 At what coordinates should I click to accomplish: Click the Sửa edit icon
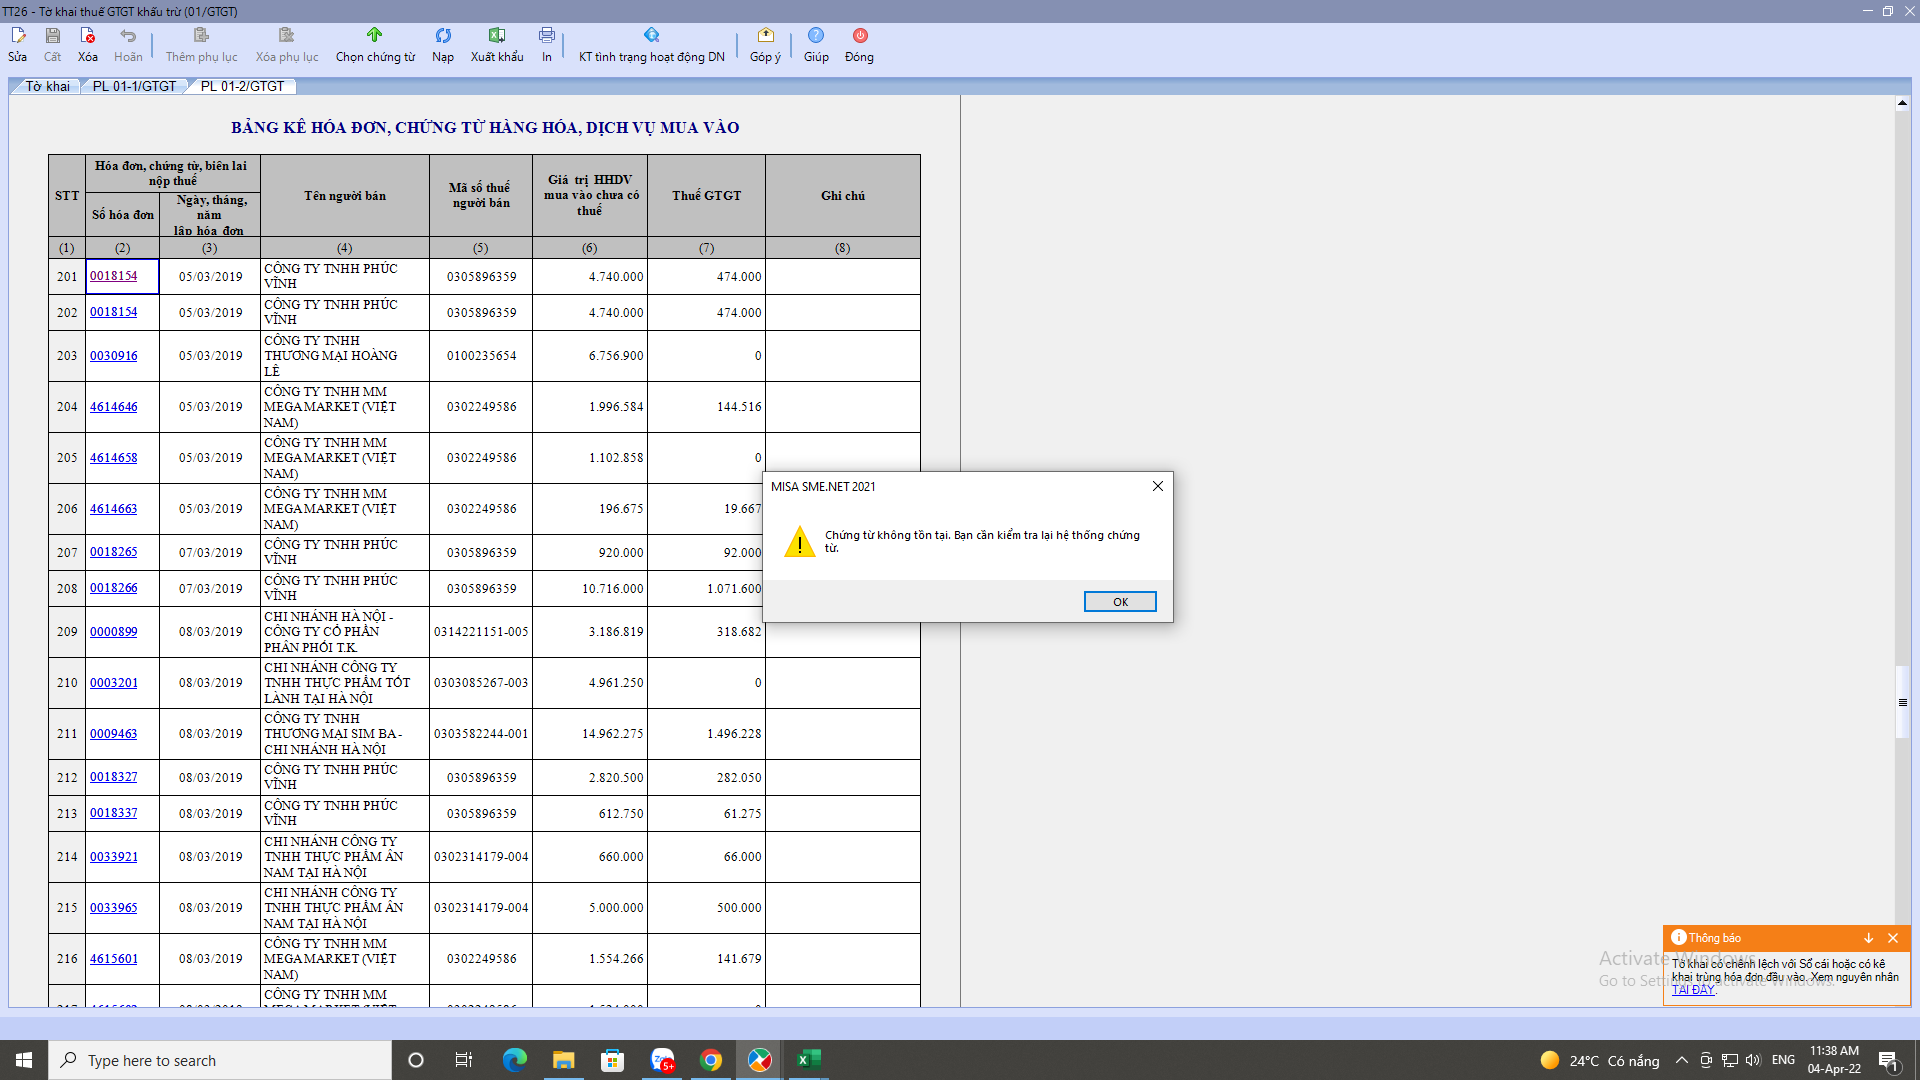[x=18, y=45]
